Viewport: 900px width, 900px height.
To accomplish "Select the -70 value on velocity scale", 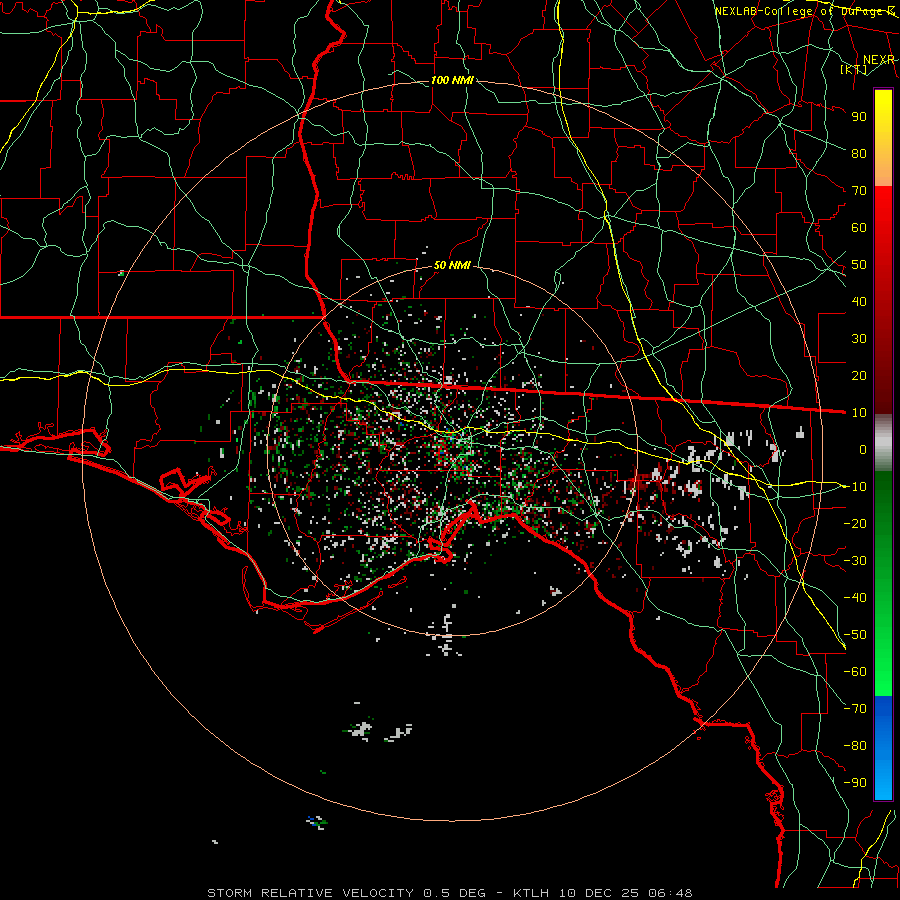I will (855, 709).
